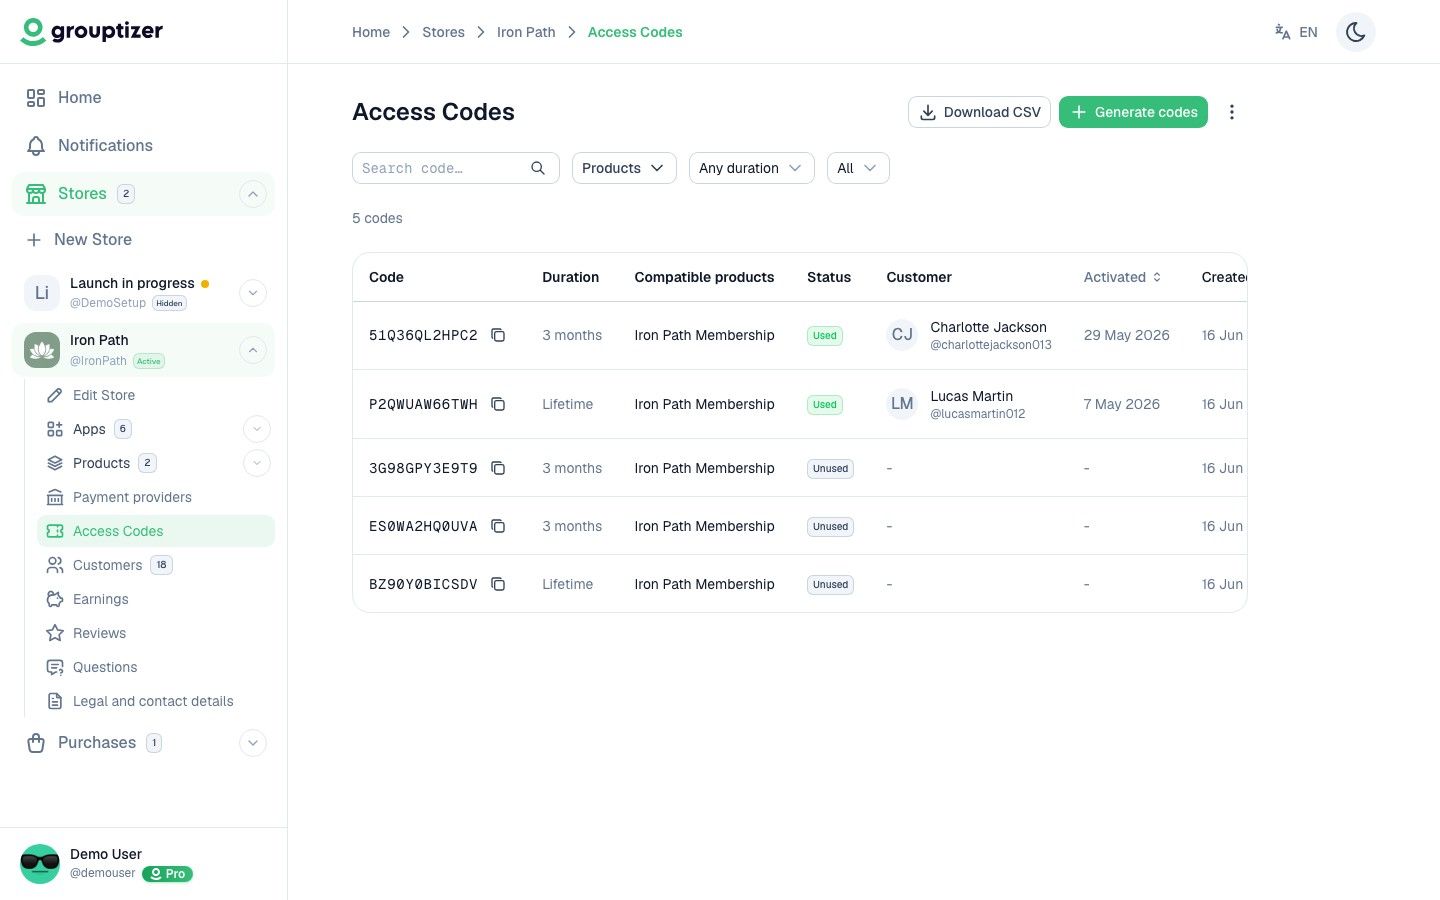1440x900 pixels.
Task: Expand the Launch in progress store
Action: pos(253,293)
